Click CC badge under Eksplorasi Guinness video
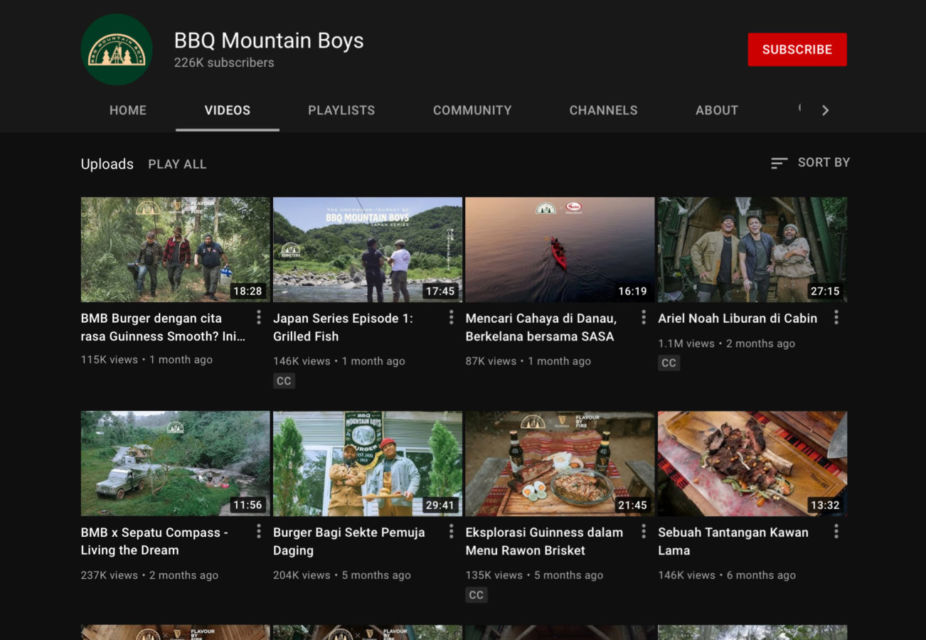 (x=476, y=595)
